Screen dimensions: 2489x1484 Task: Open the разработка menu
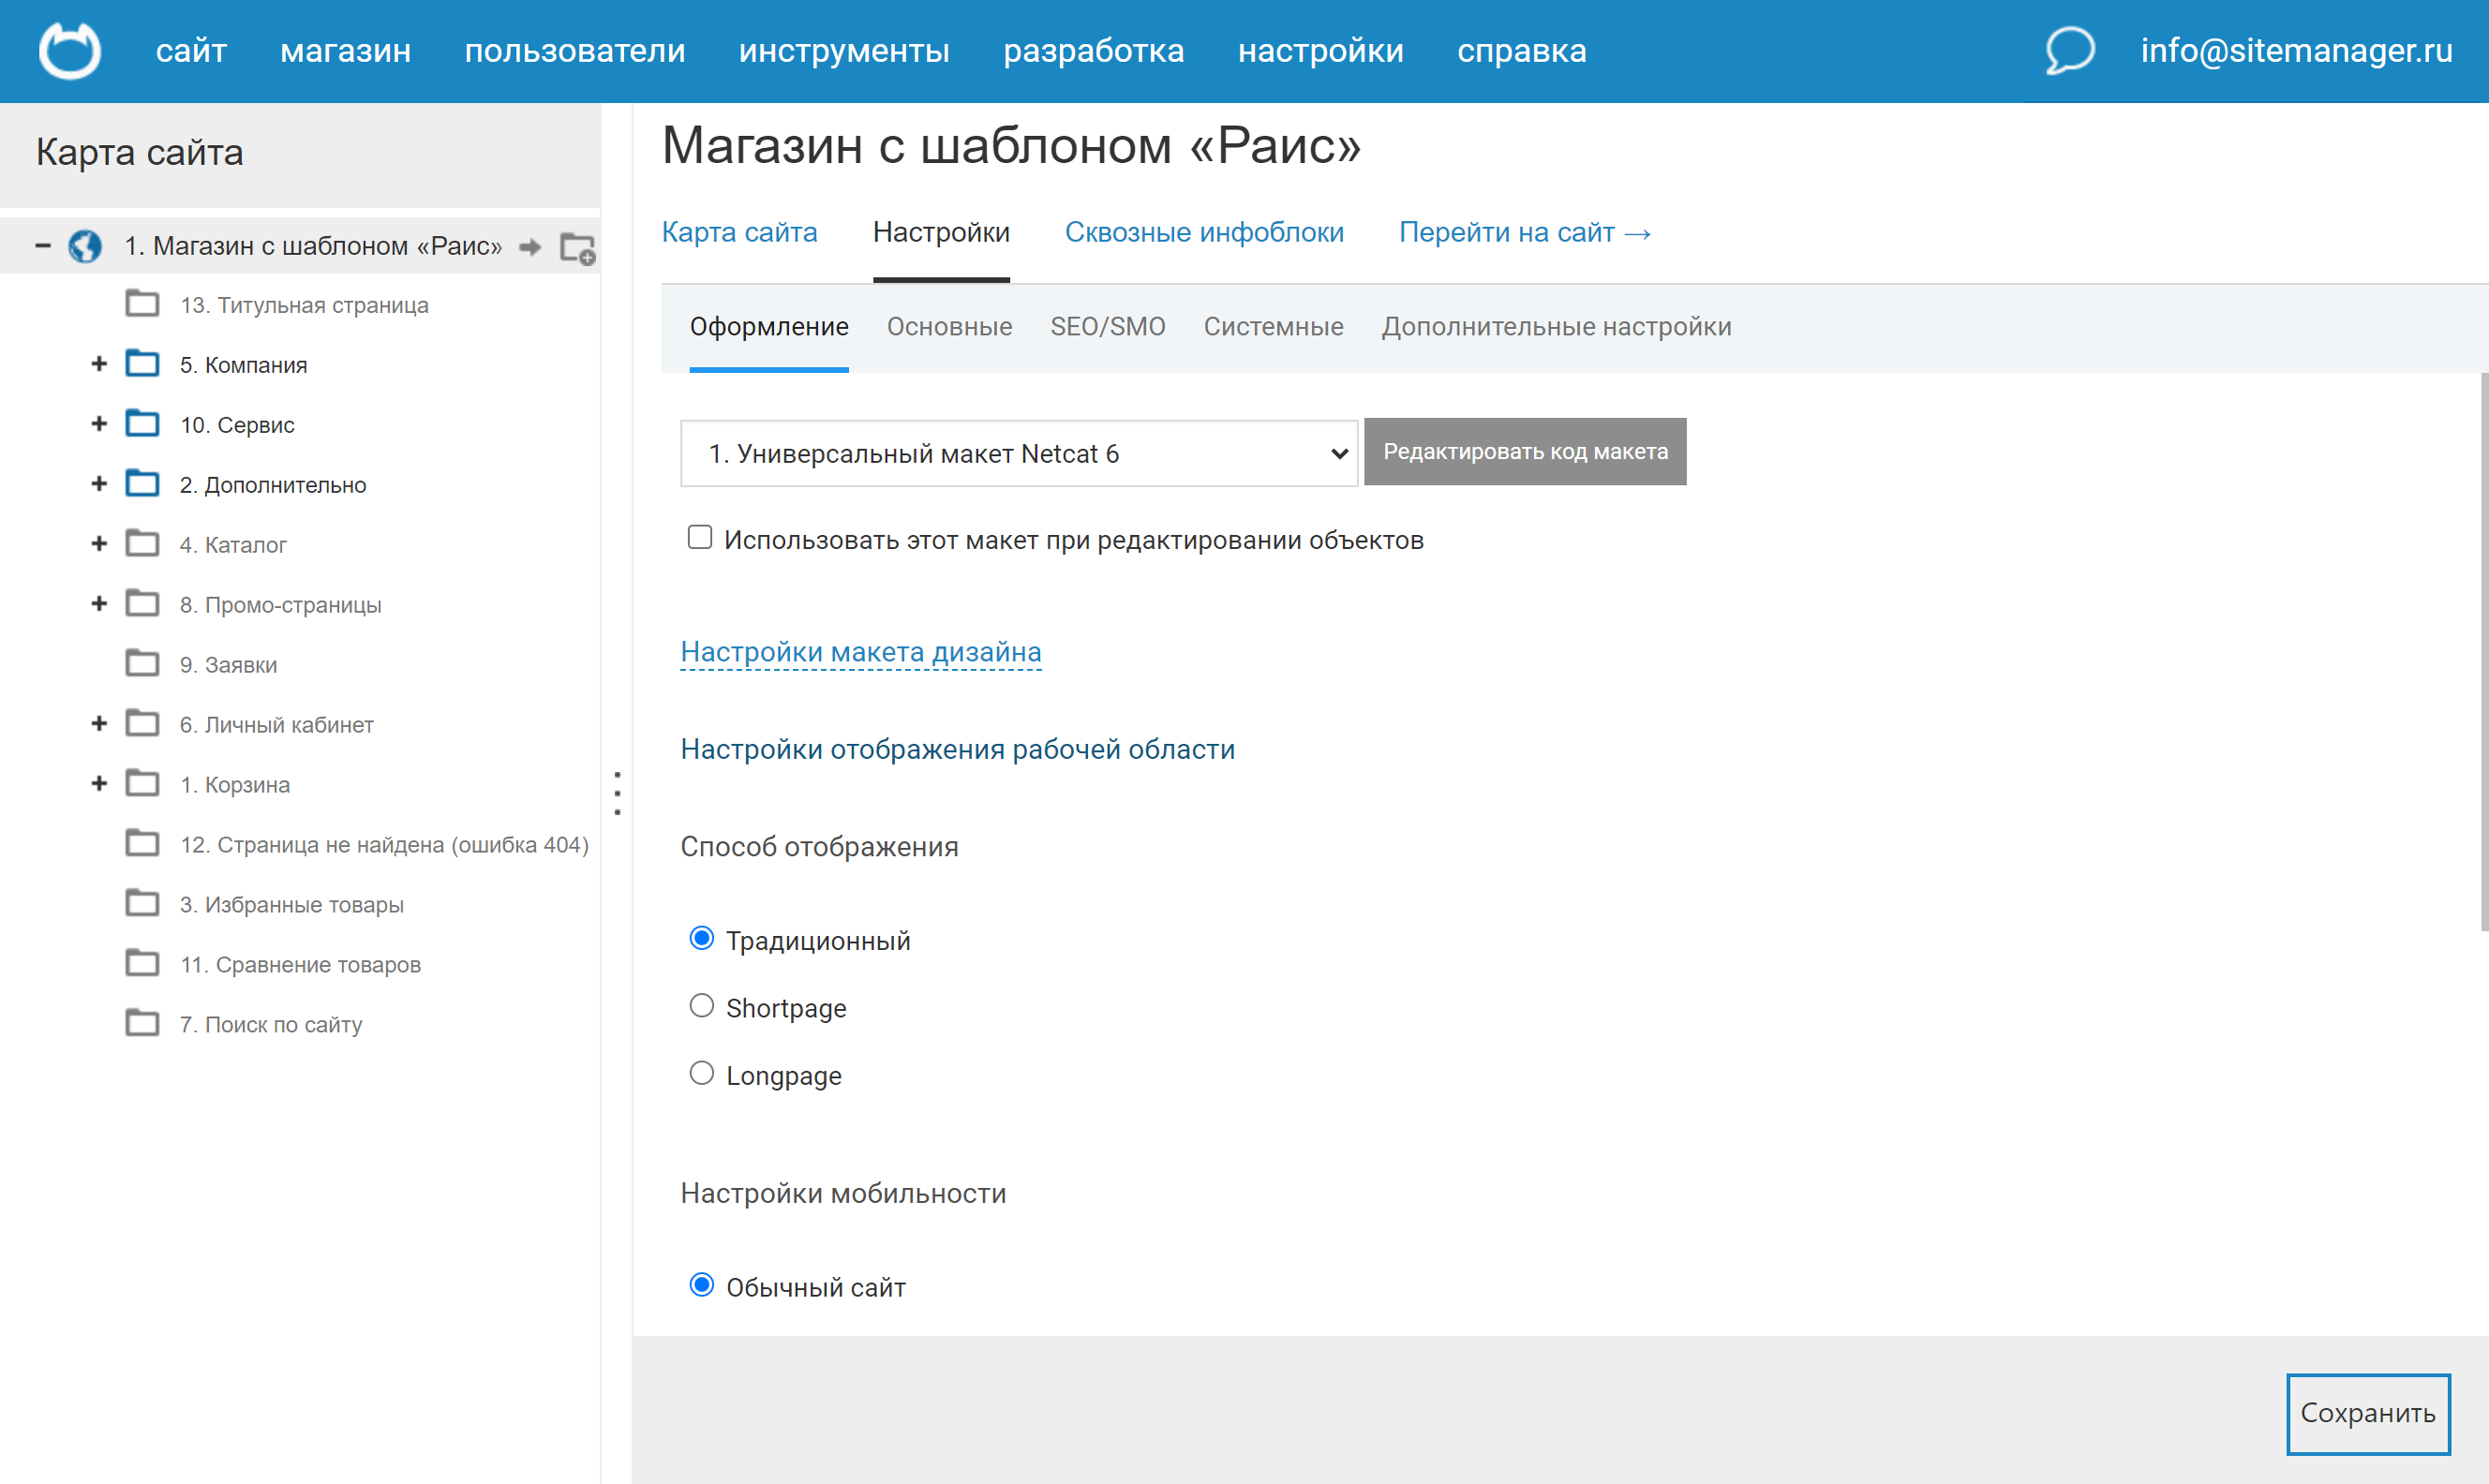coord(1093,50)
